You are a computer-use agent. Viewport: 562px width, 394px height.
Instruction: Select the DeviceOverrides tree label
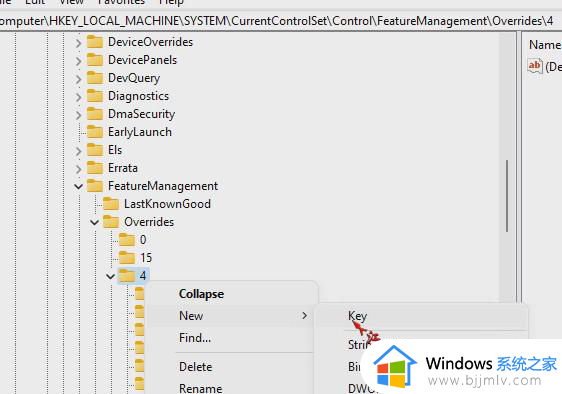pyautogui.click(x=151, y=42)
